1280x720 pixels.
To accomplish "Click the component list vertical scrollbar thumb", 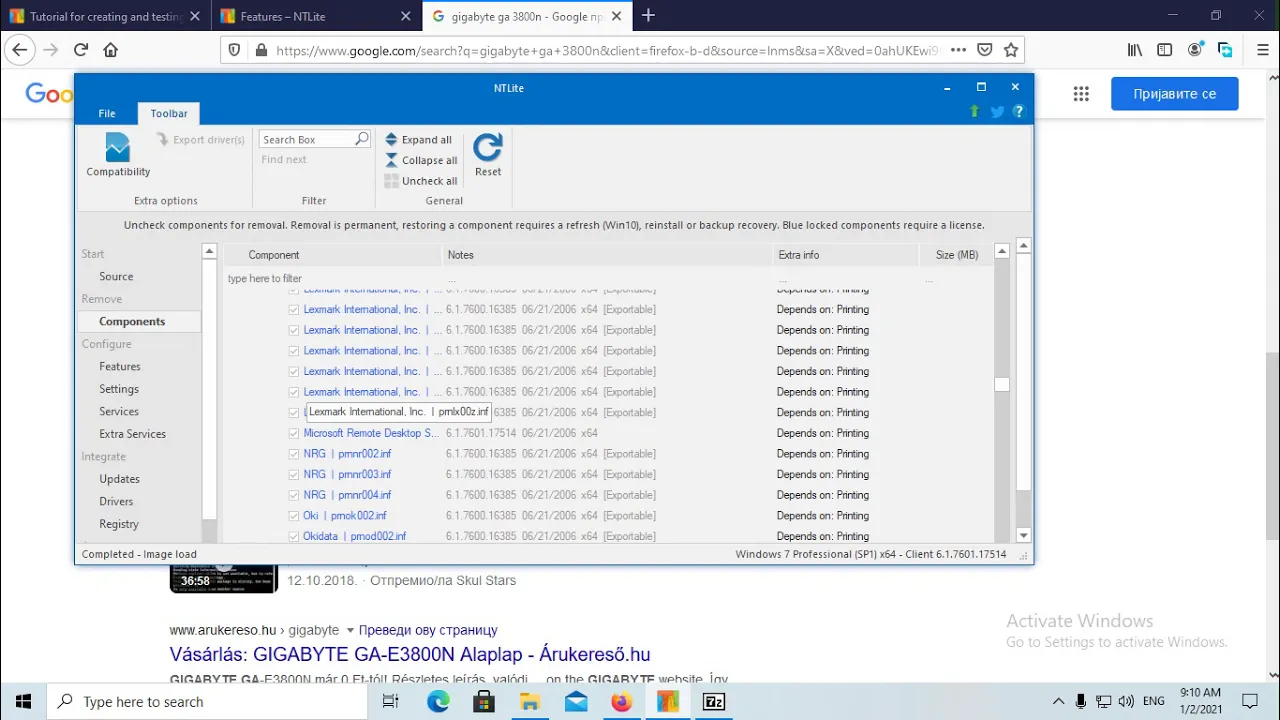I will [1002, 385].
